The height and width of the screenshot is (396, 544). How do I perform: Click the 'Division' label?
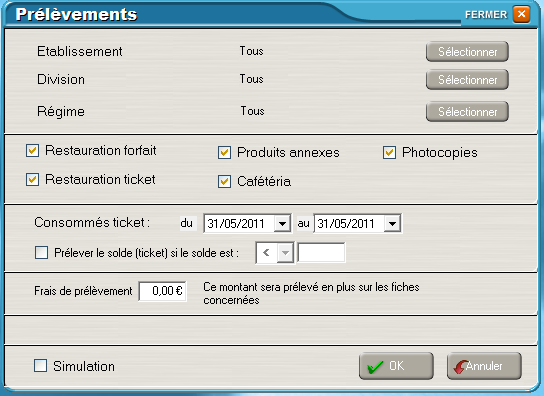(61, 79)
